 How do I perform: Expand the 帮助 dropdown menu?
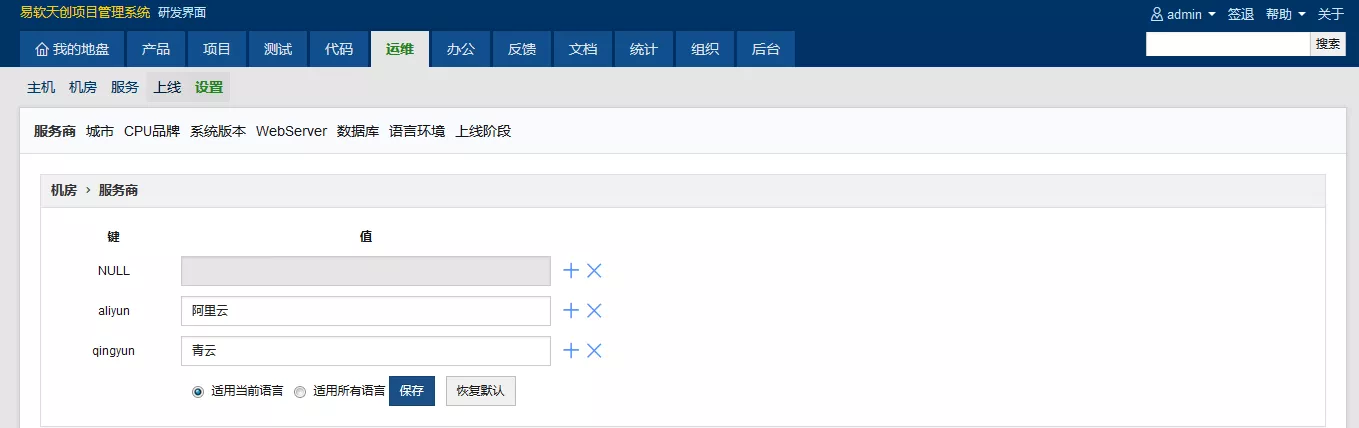1285,14
